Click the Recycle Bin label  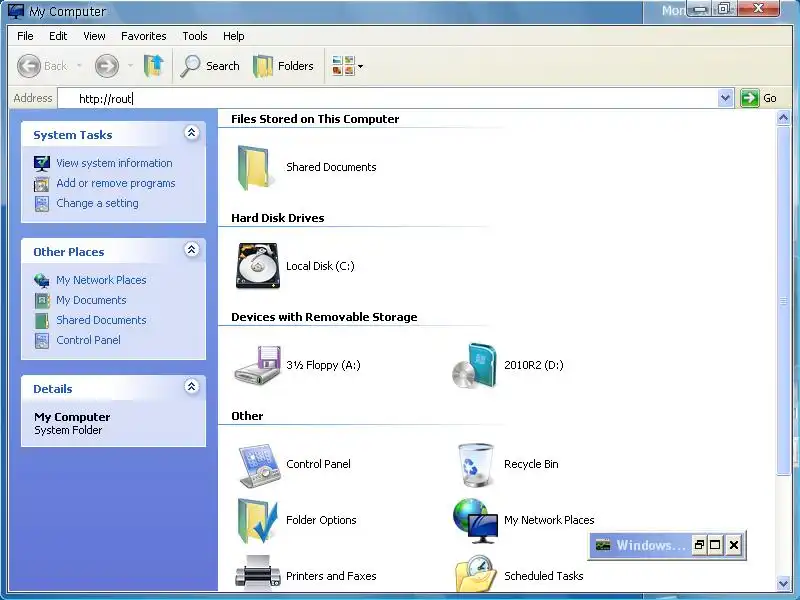pyautogui.click(x=531, y=464)
